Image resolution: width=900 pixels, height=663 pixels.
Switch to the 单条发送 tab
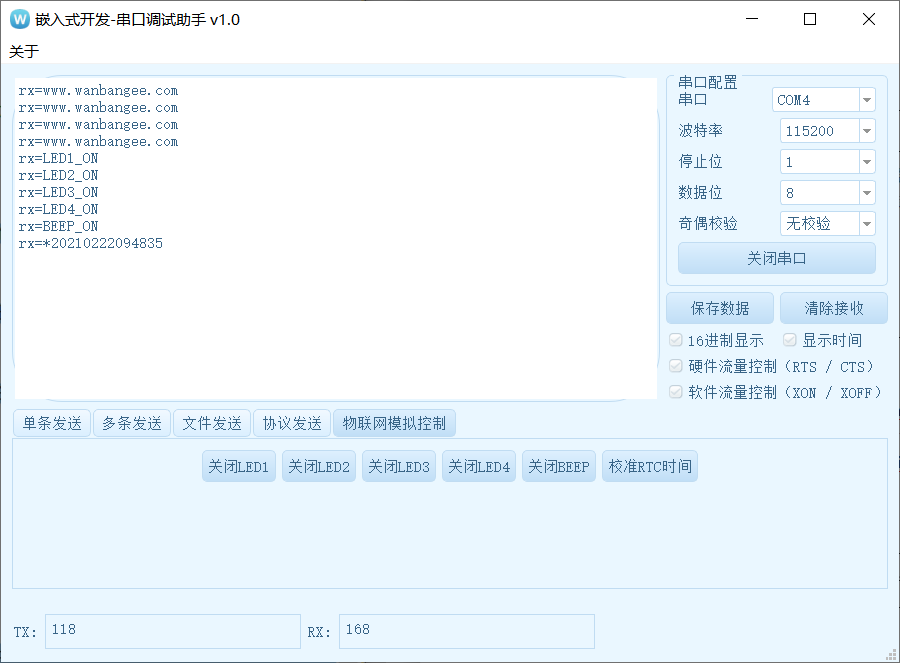(x=52, y=424)
